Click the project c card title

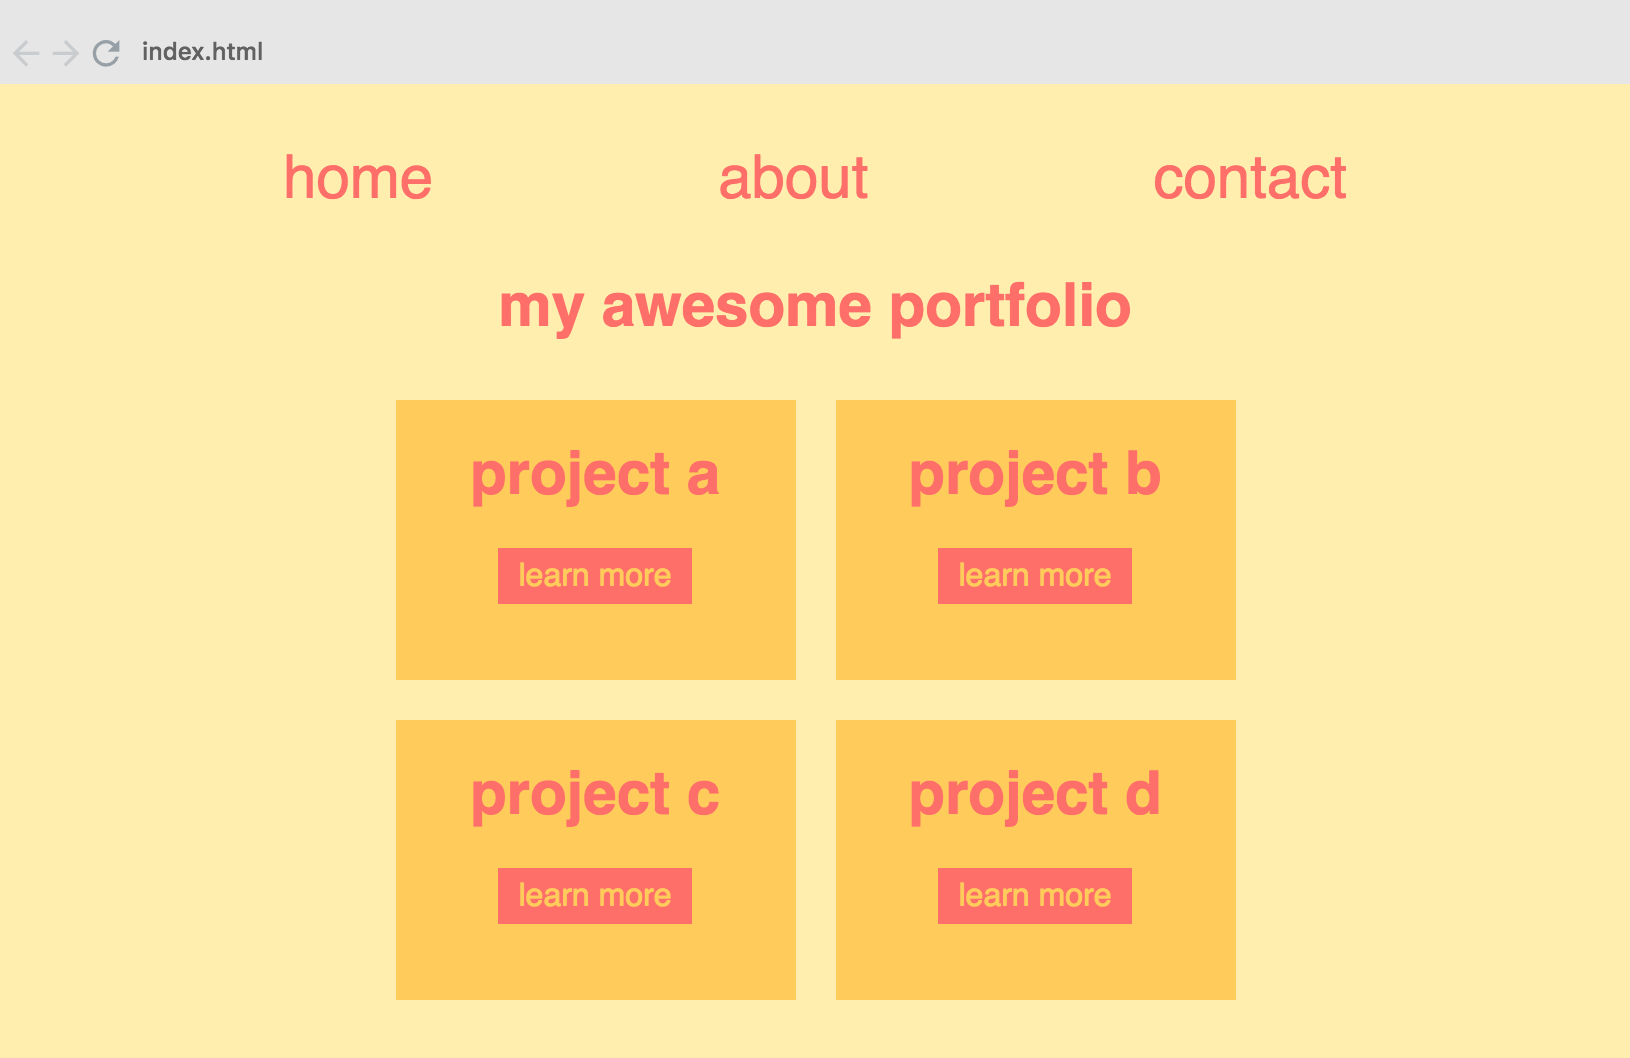[x=595, y=795]
